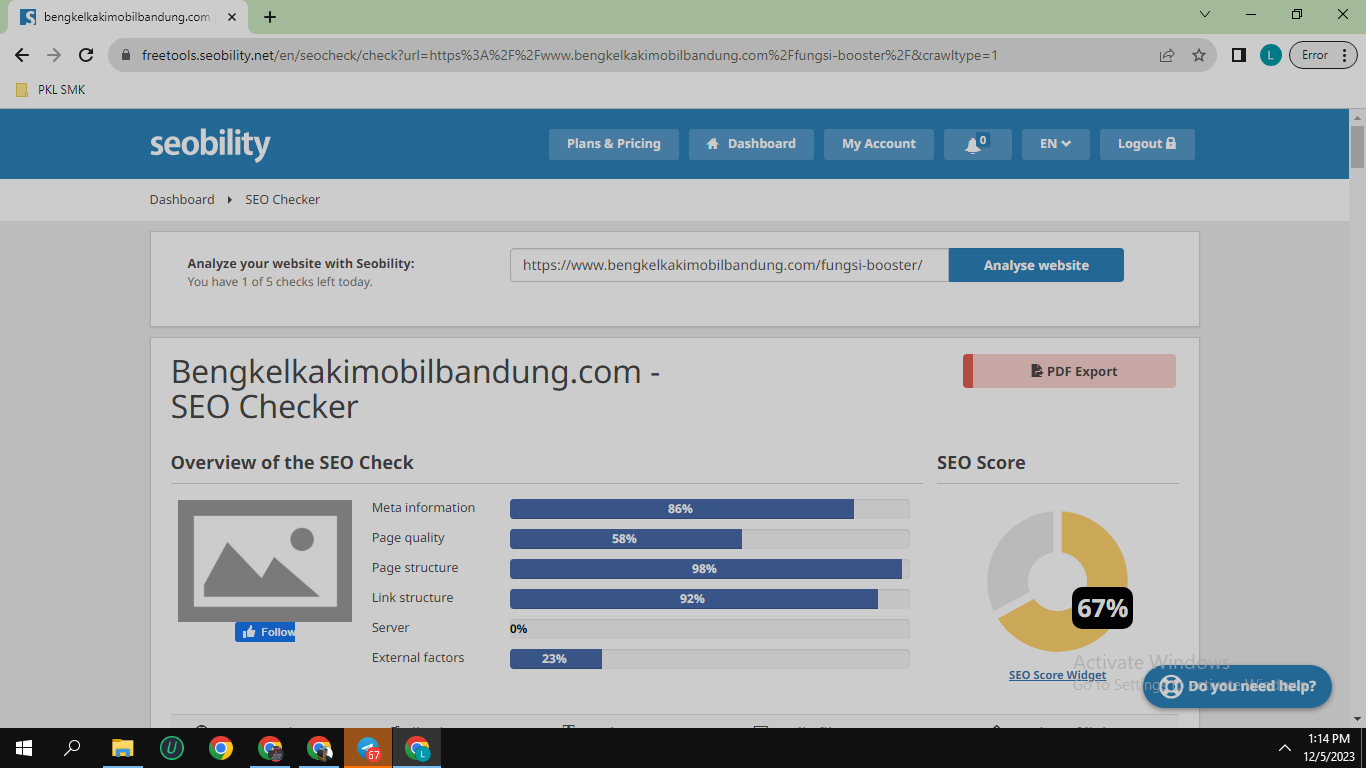Click the External factors 23% bar
The height and width of the screenshot is (768, 1366).
(710, 659)
